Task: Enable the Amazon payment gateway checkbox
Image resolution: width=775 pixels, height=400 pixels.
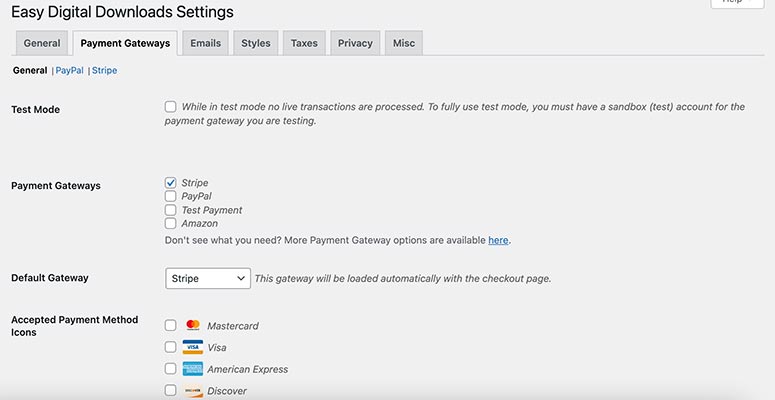Action: 171,223
